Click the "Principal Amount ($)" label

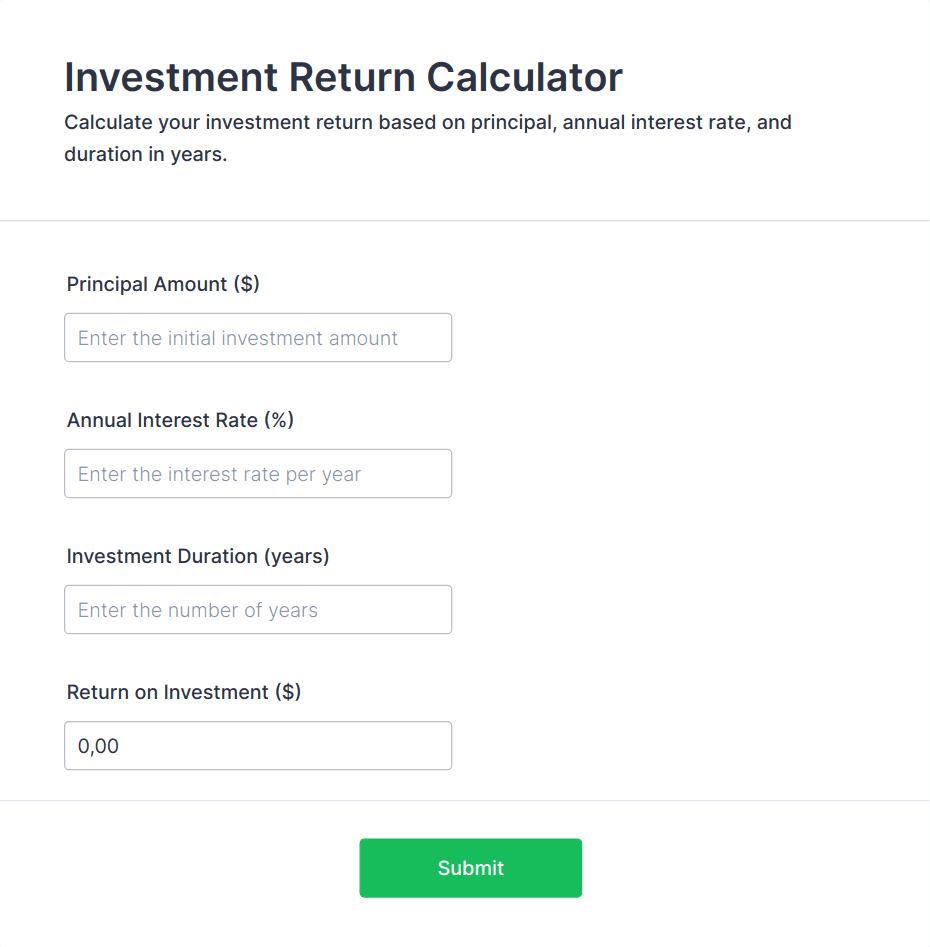[x=163, y=284]
